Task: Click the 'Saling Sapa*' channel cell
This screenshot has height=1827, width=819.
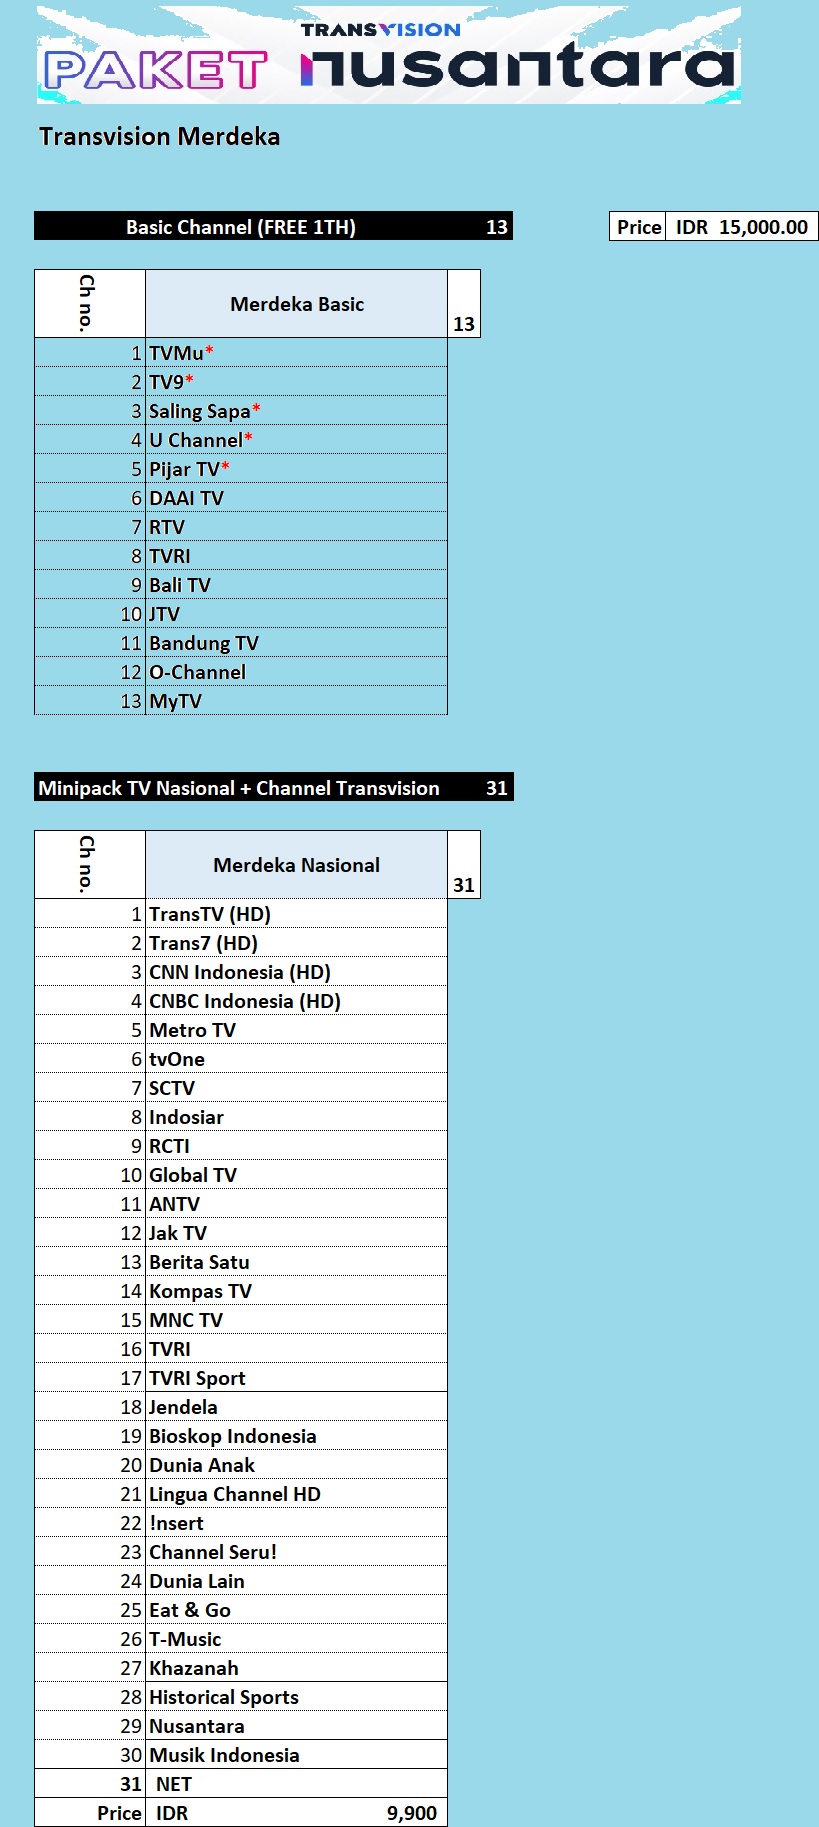Action: 296,410
